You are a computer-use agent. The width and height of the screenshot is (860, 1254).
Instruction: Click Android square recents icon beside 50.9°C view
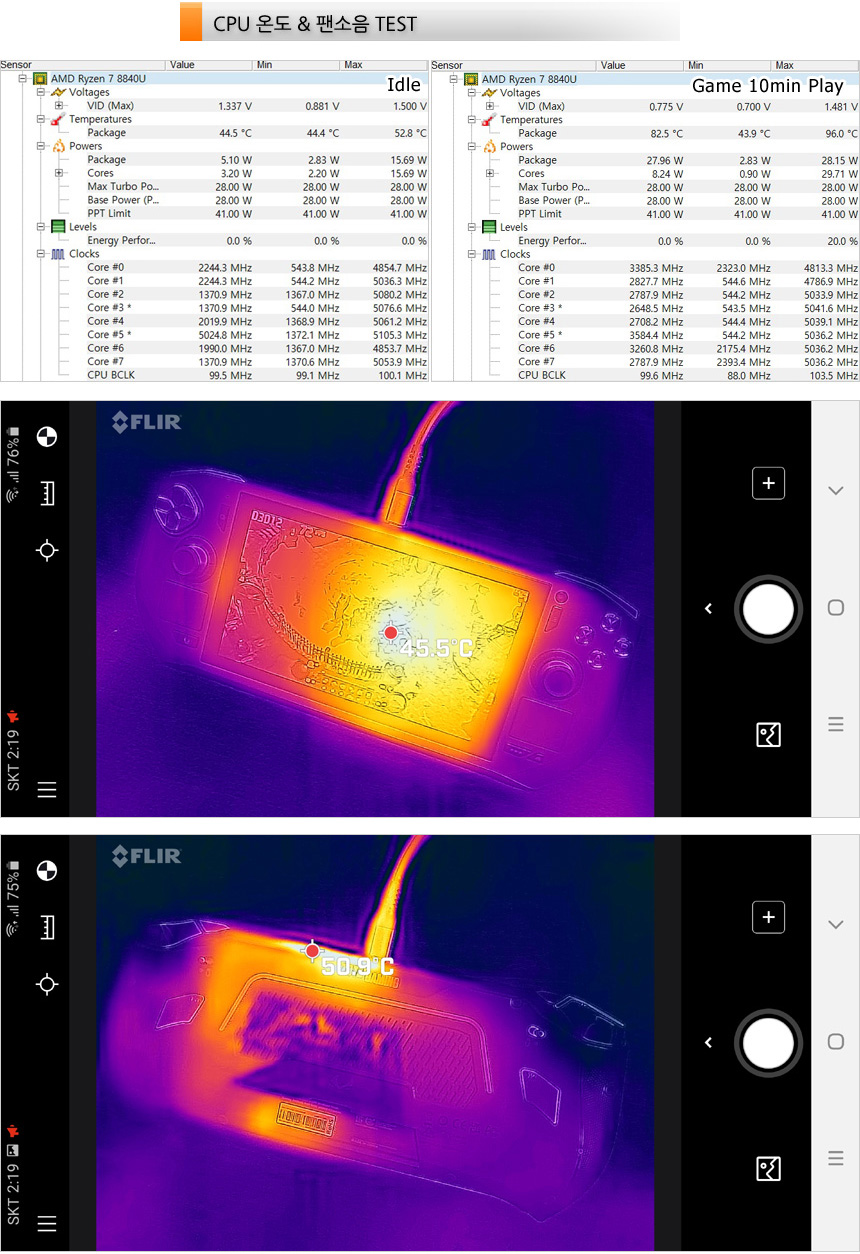click(836, 1041)
